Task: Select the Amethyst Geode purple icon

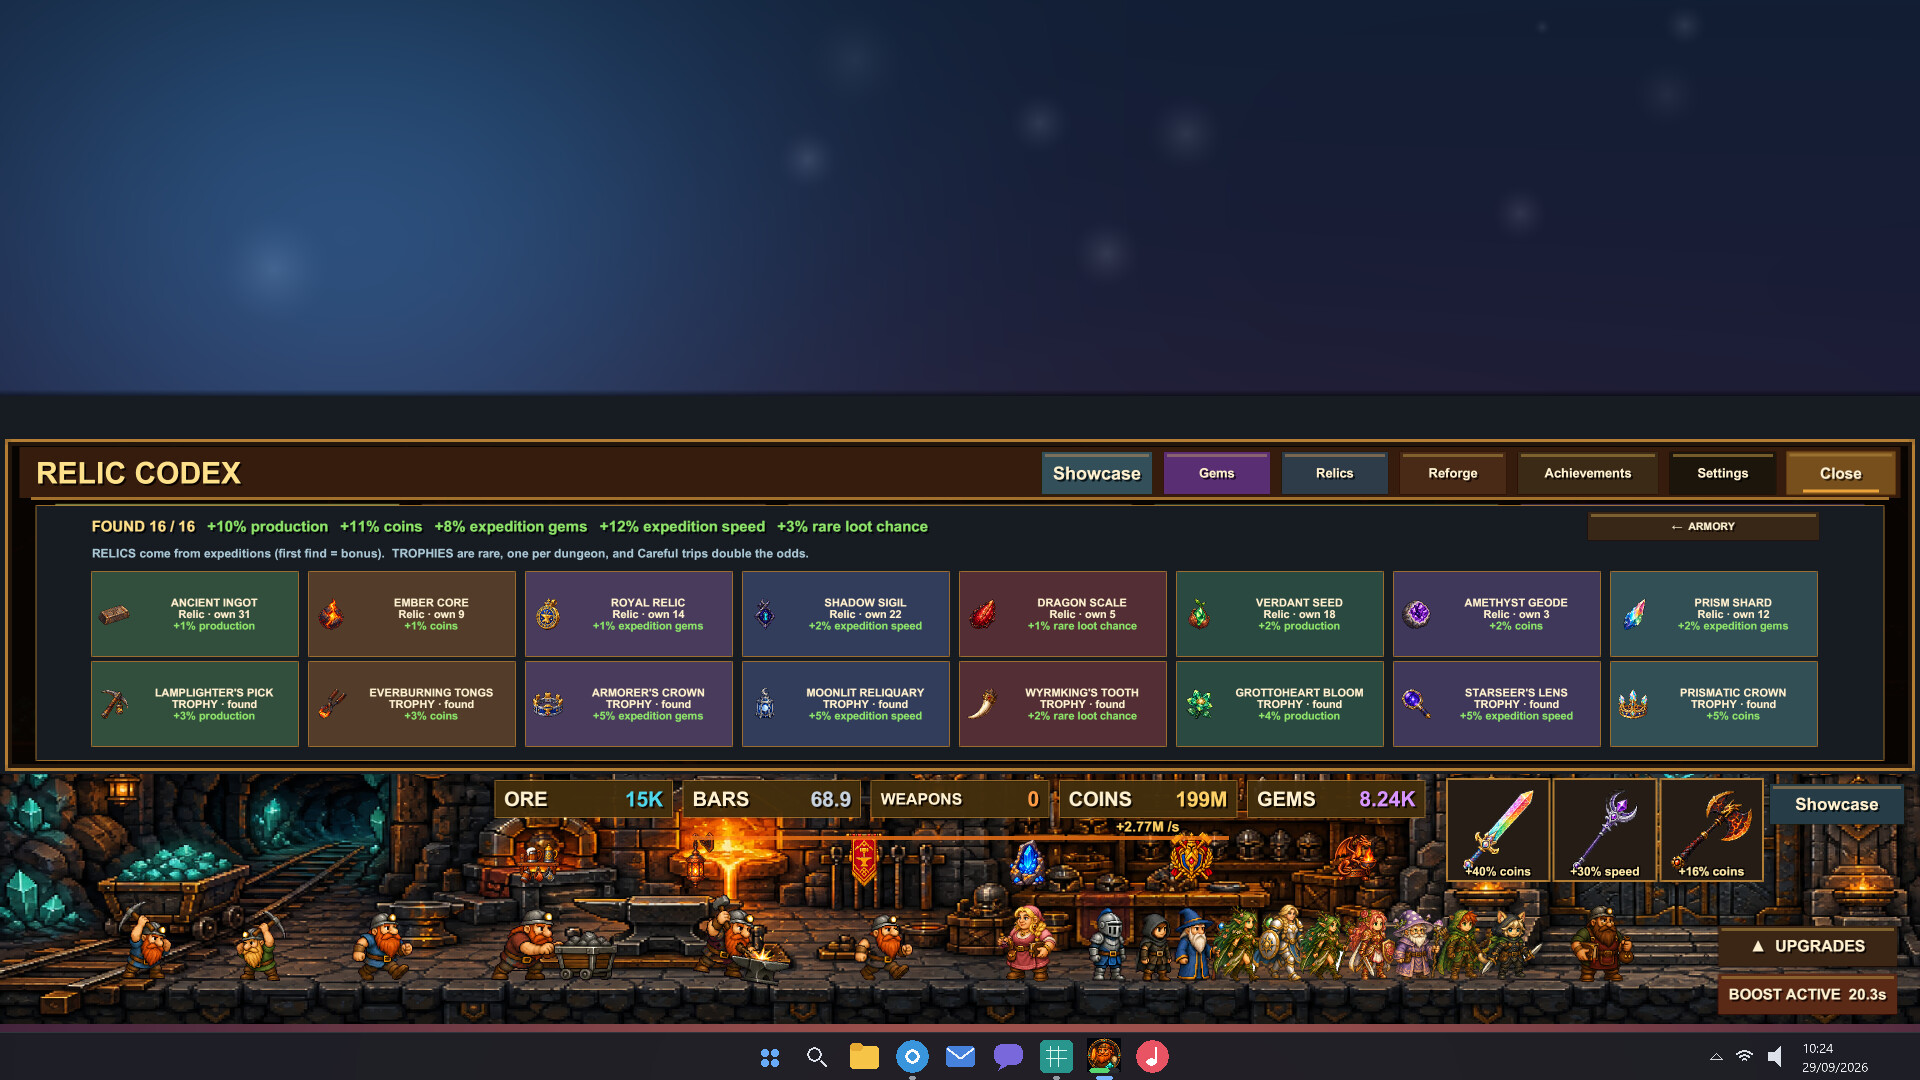Action: tap(1416, 614)
